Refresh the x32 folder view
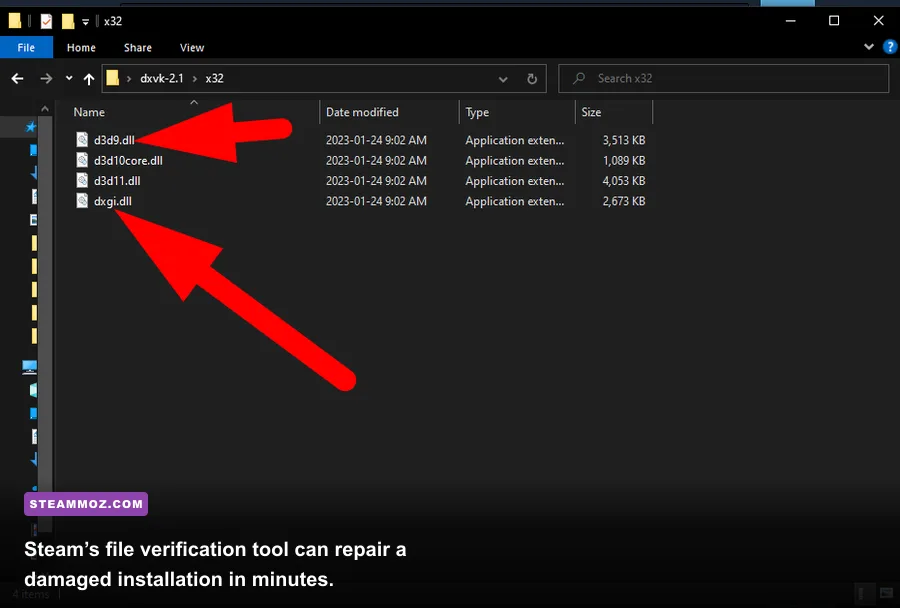Image resolution: width=900 pixels, height=608 pixels. click(532, 79)
